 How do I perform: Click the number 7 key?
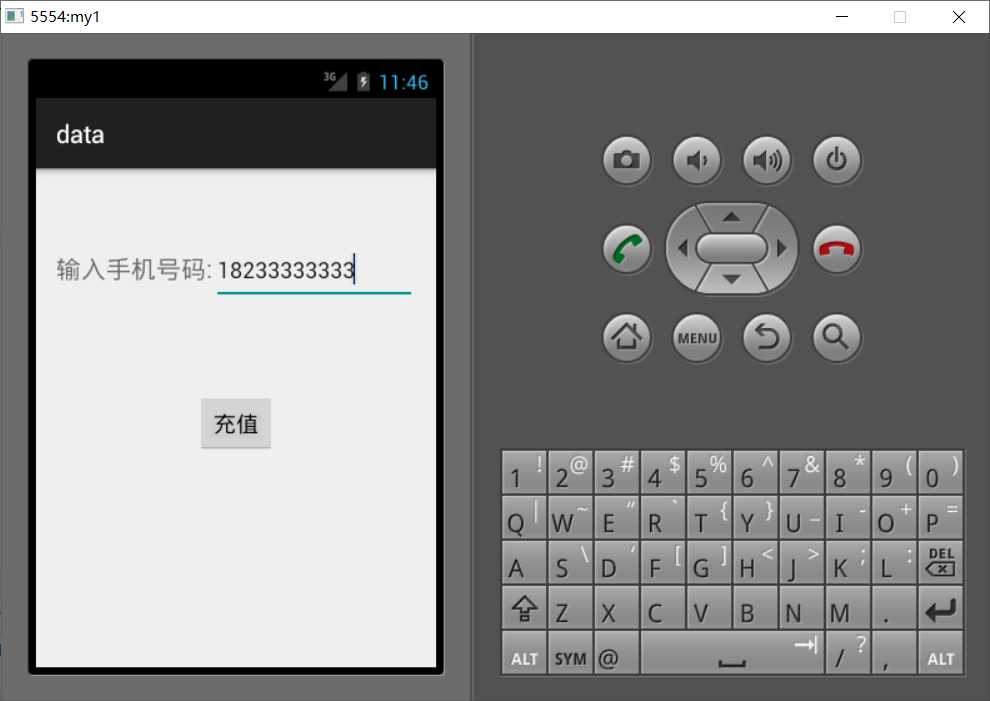pyautogui.click(x=801, y=472)
